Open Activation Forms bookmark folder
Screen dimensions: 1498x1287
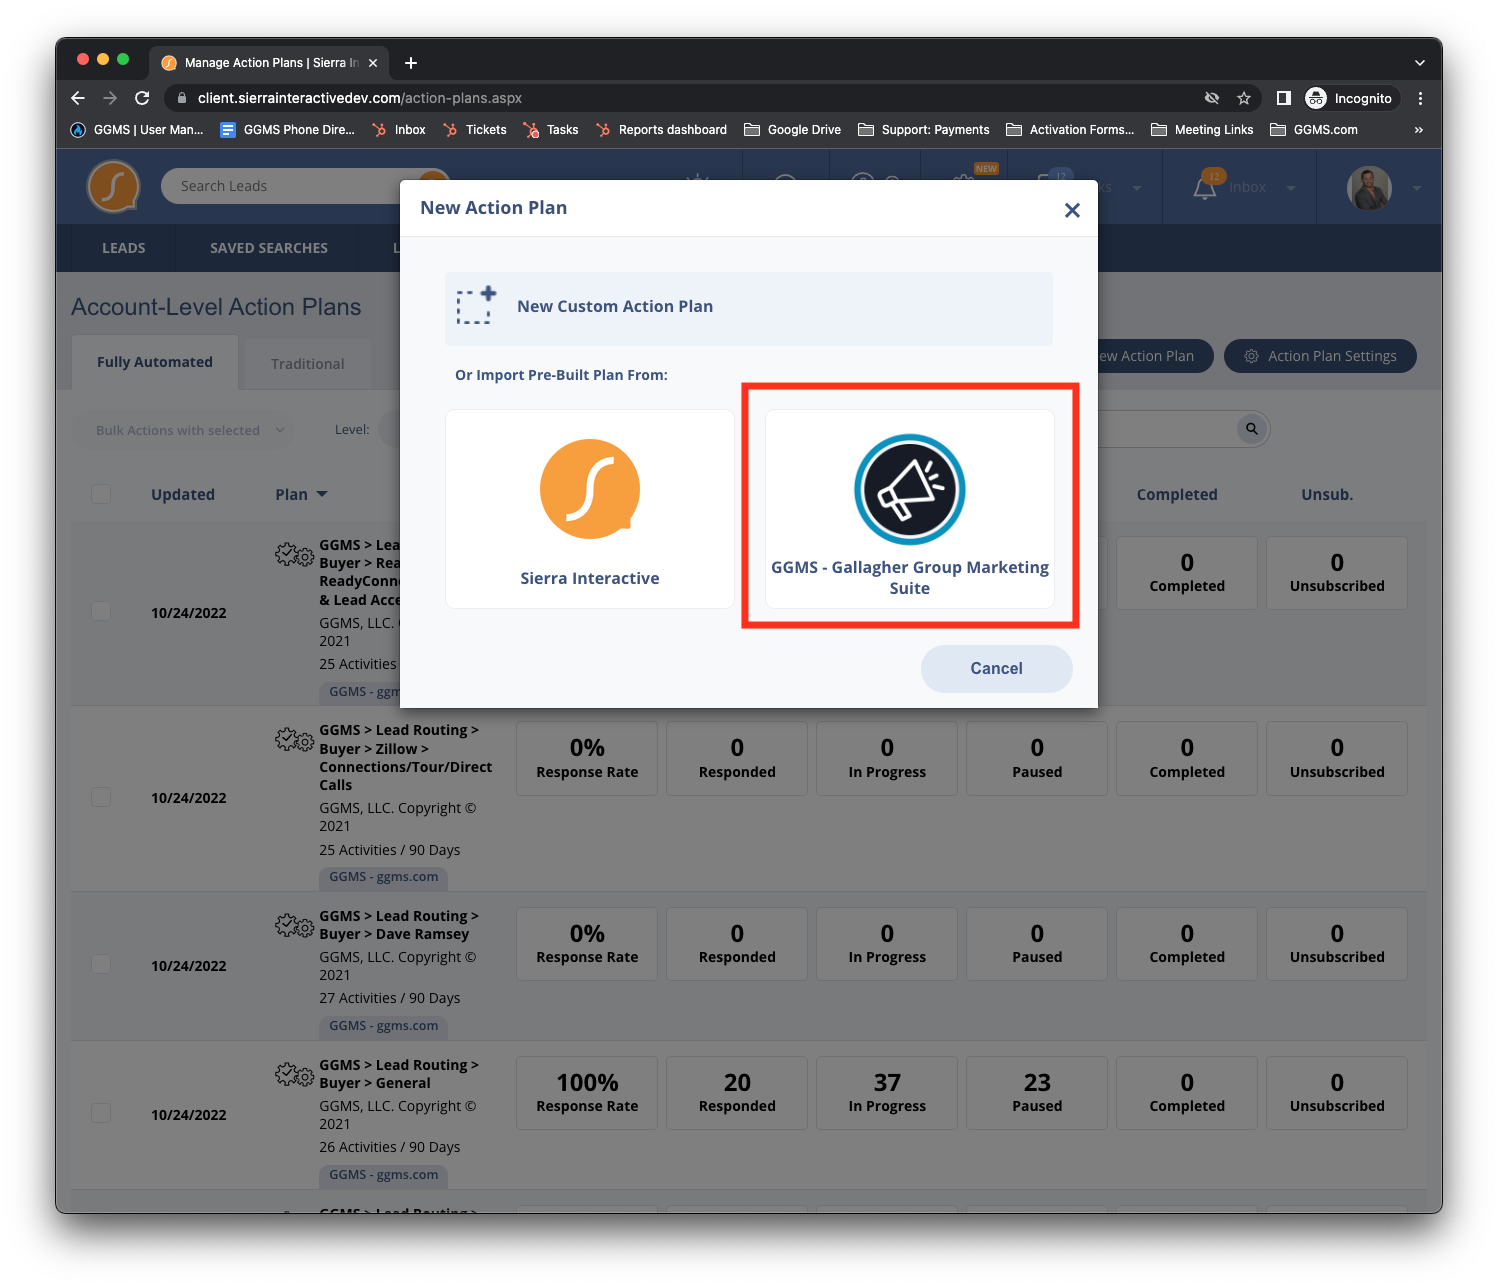point(1071,130)
